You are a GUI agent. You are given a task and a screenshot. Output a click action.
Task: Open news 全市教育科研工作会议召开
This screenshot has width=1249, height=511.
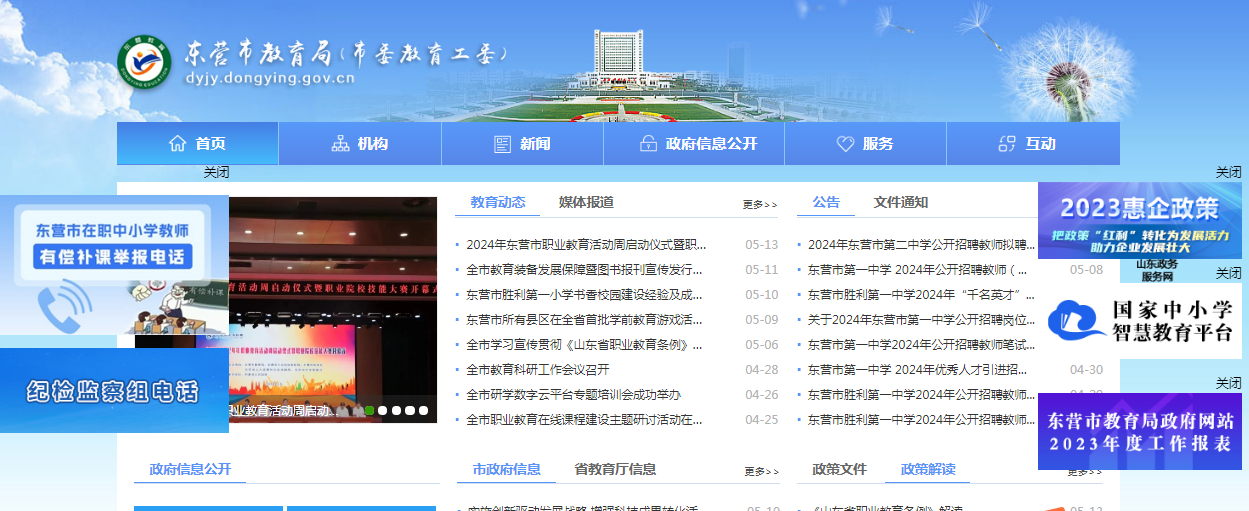538,369
